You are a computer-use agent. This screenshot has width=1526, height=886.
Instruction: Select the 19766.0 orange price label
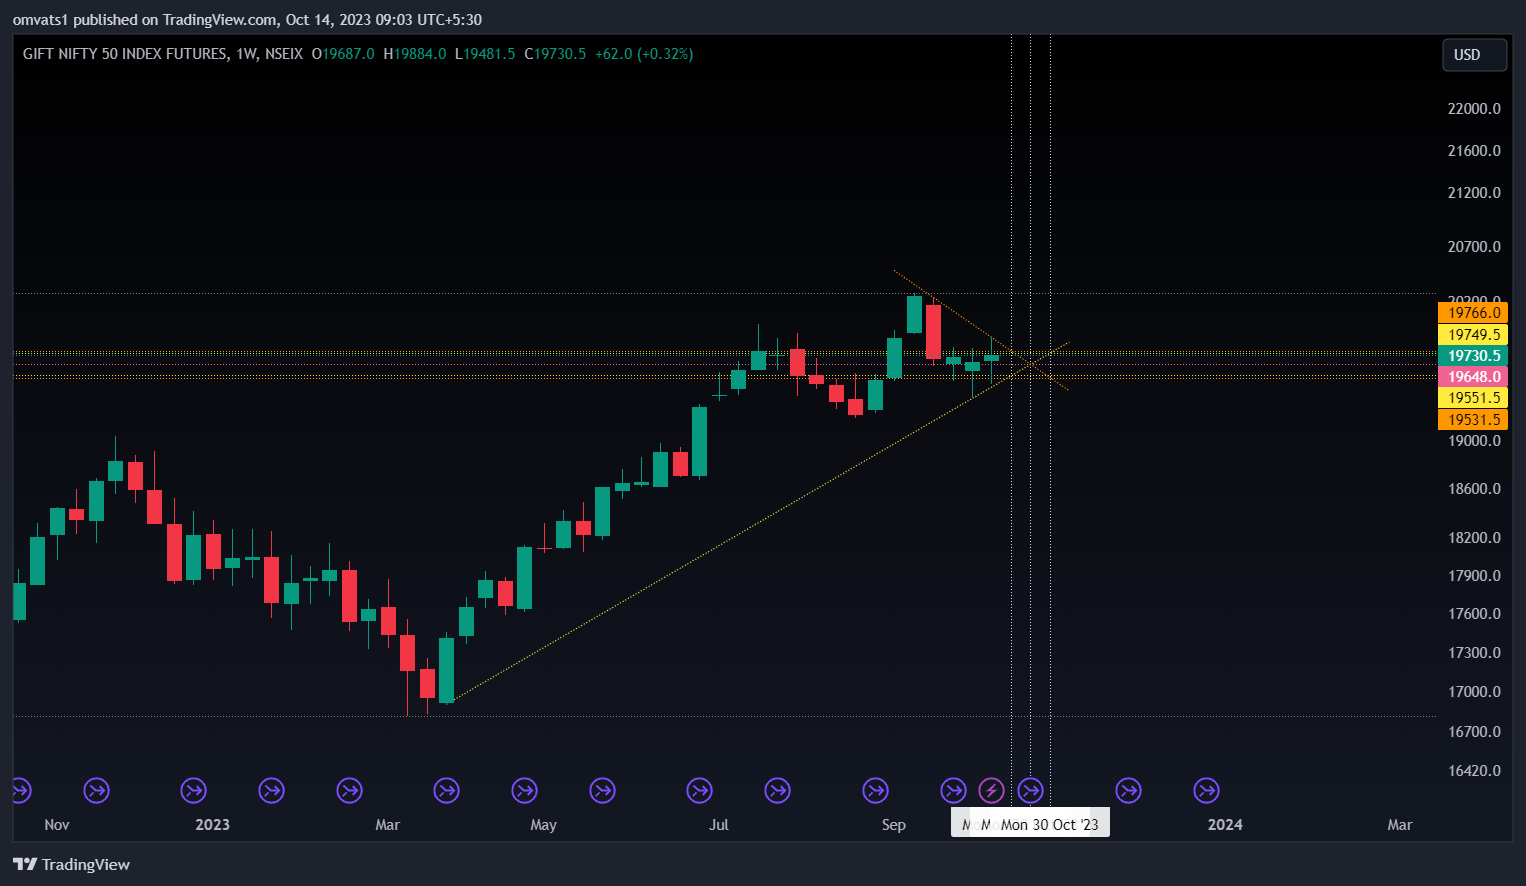tap(1473, 313)
